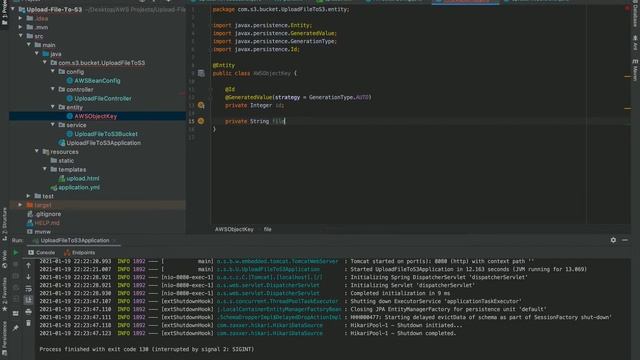Image resolution: width=640 pixels, height=360 pixels.
Task: Clear console with the trash icon
Action: [29, 323]
